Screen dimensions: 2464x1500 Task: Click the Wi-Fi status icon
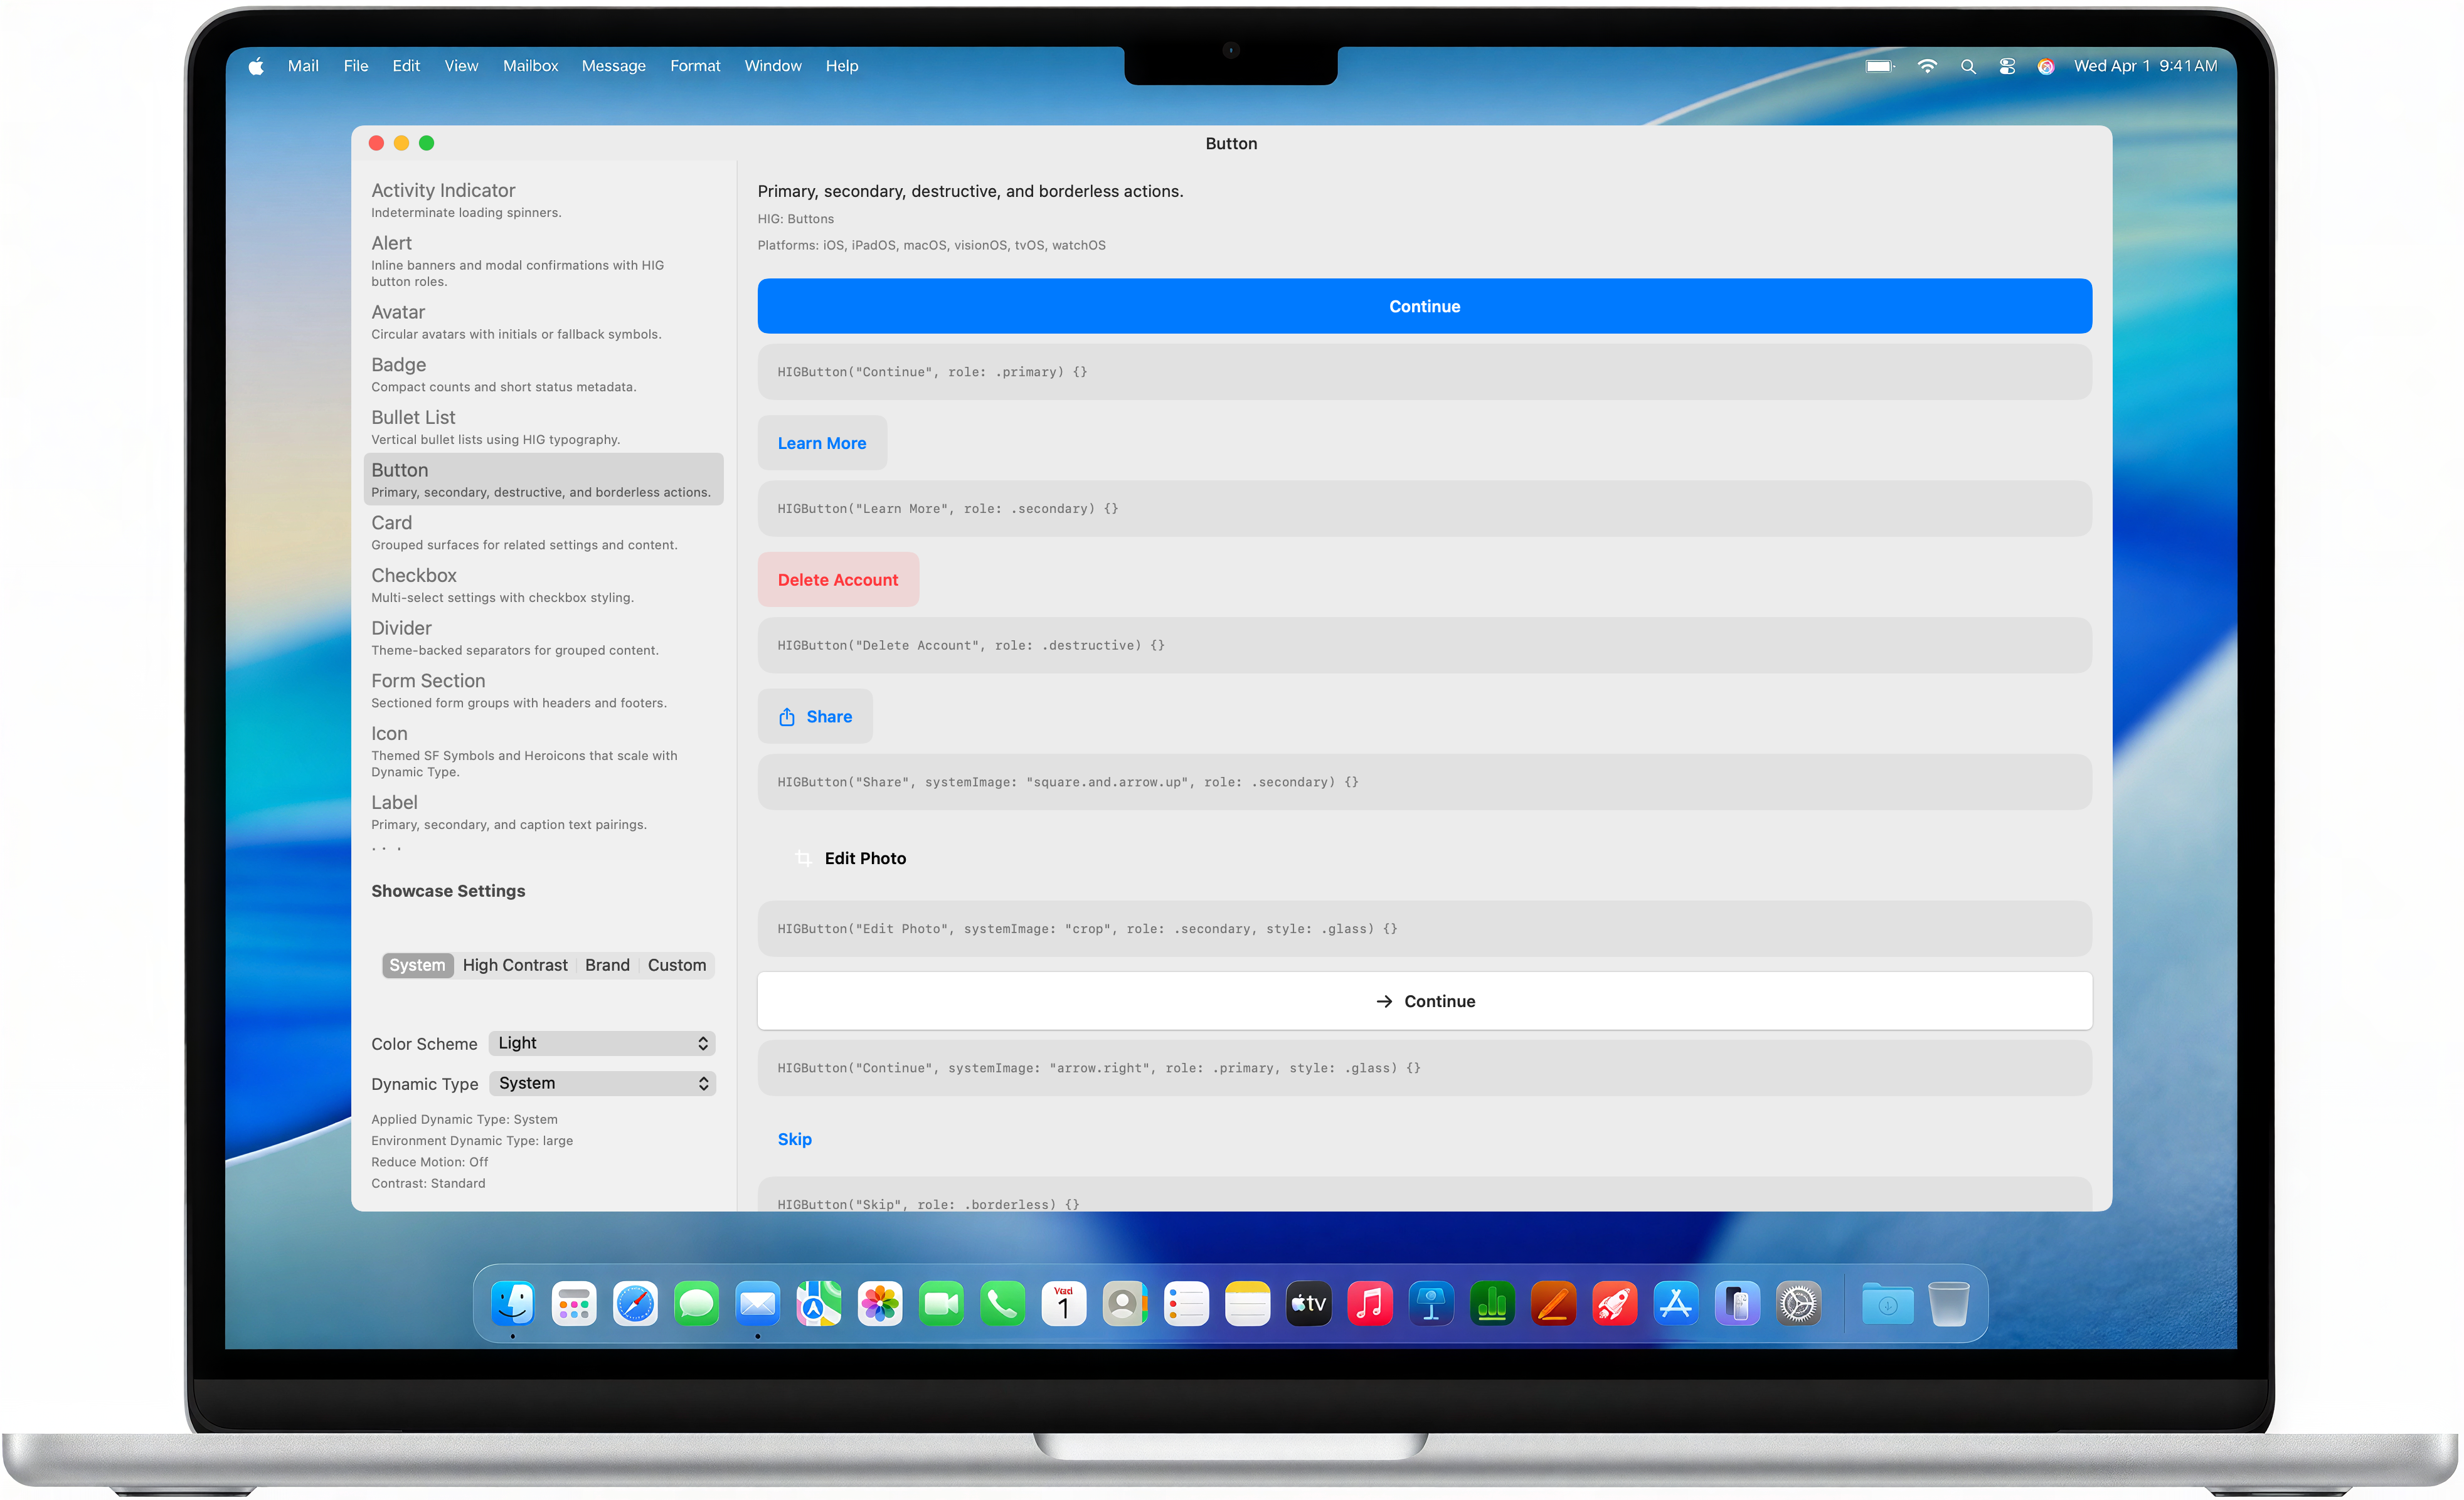pos(1927,66)
